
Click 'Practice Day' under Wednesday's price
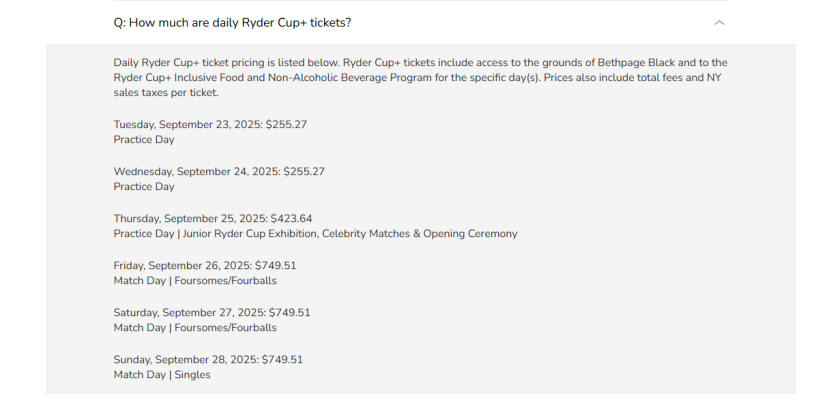tap(144, 186)
